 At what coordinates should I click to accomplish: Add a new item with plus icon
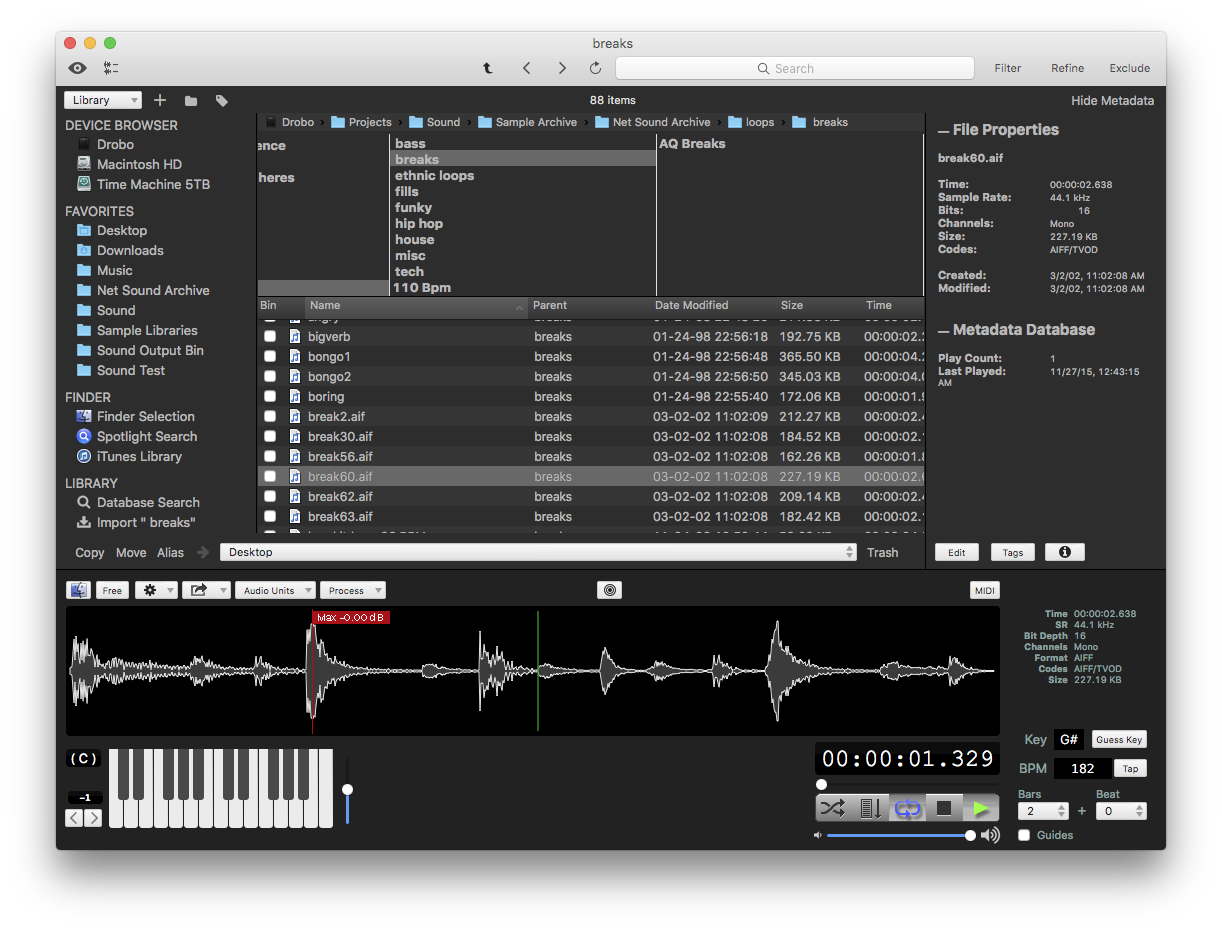[160, 100]
